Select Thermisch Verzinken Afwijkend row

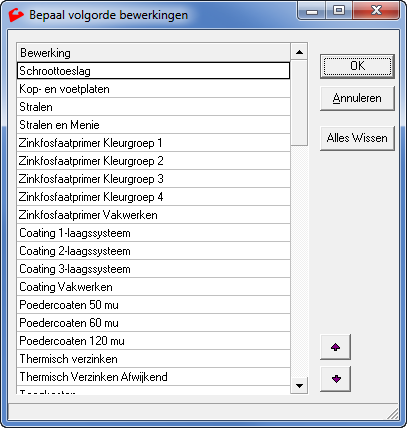point(153,377)
